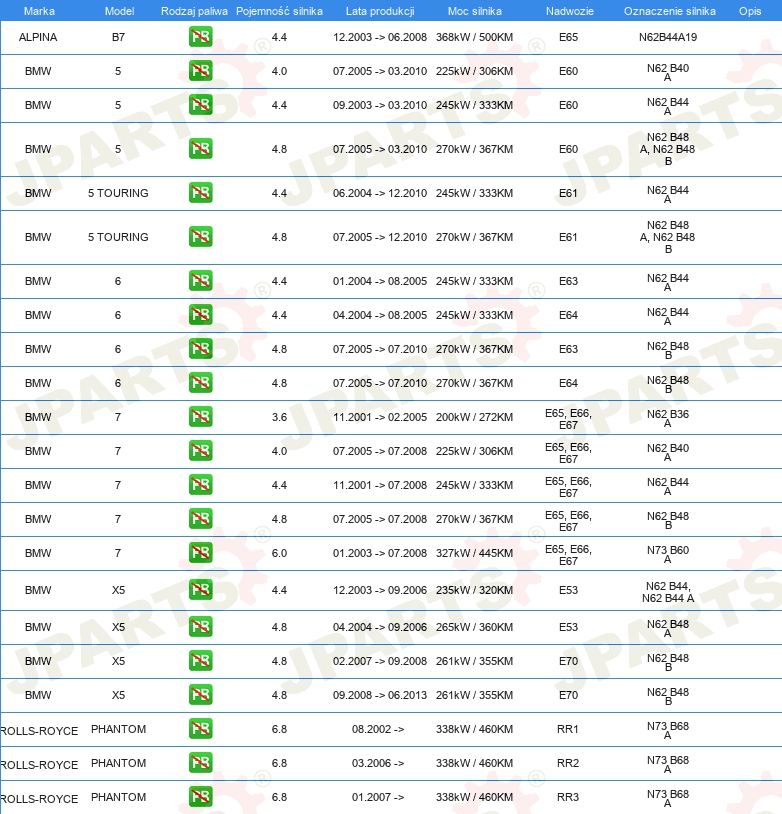
Task: Click the Oznaczenie silnika column header
Action: pos(669,11)
